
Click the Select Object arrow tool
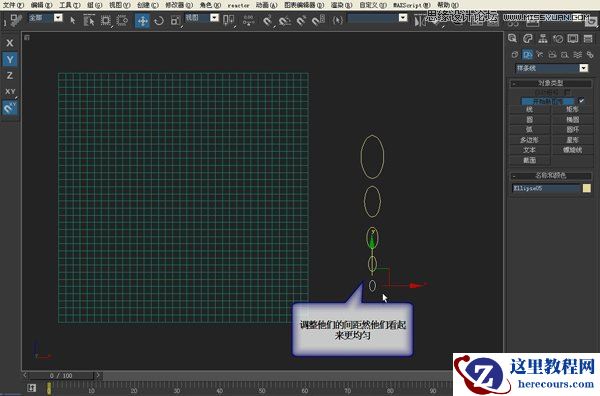tap(73, 20)
